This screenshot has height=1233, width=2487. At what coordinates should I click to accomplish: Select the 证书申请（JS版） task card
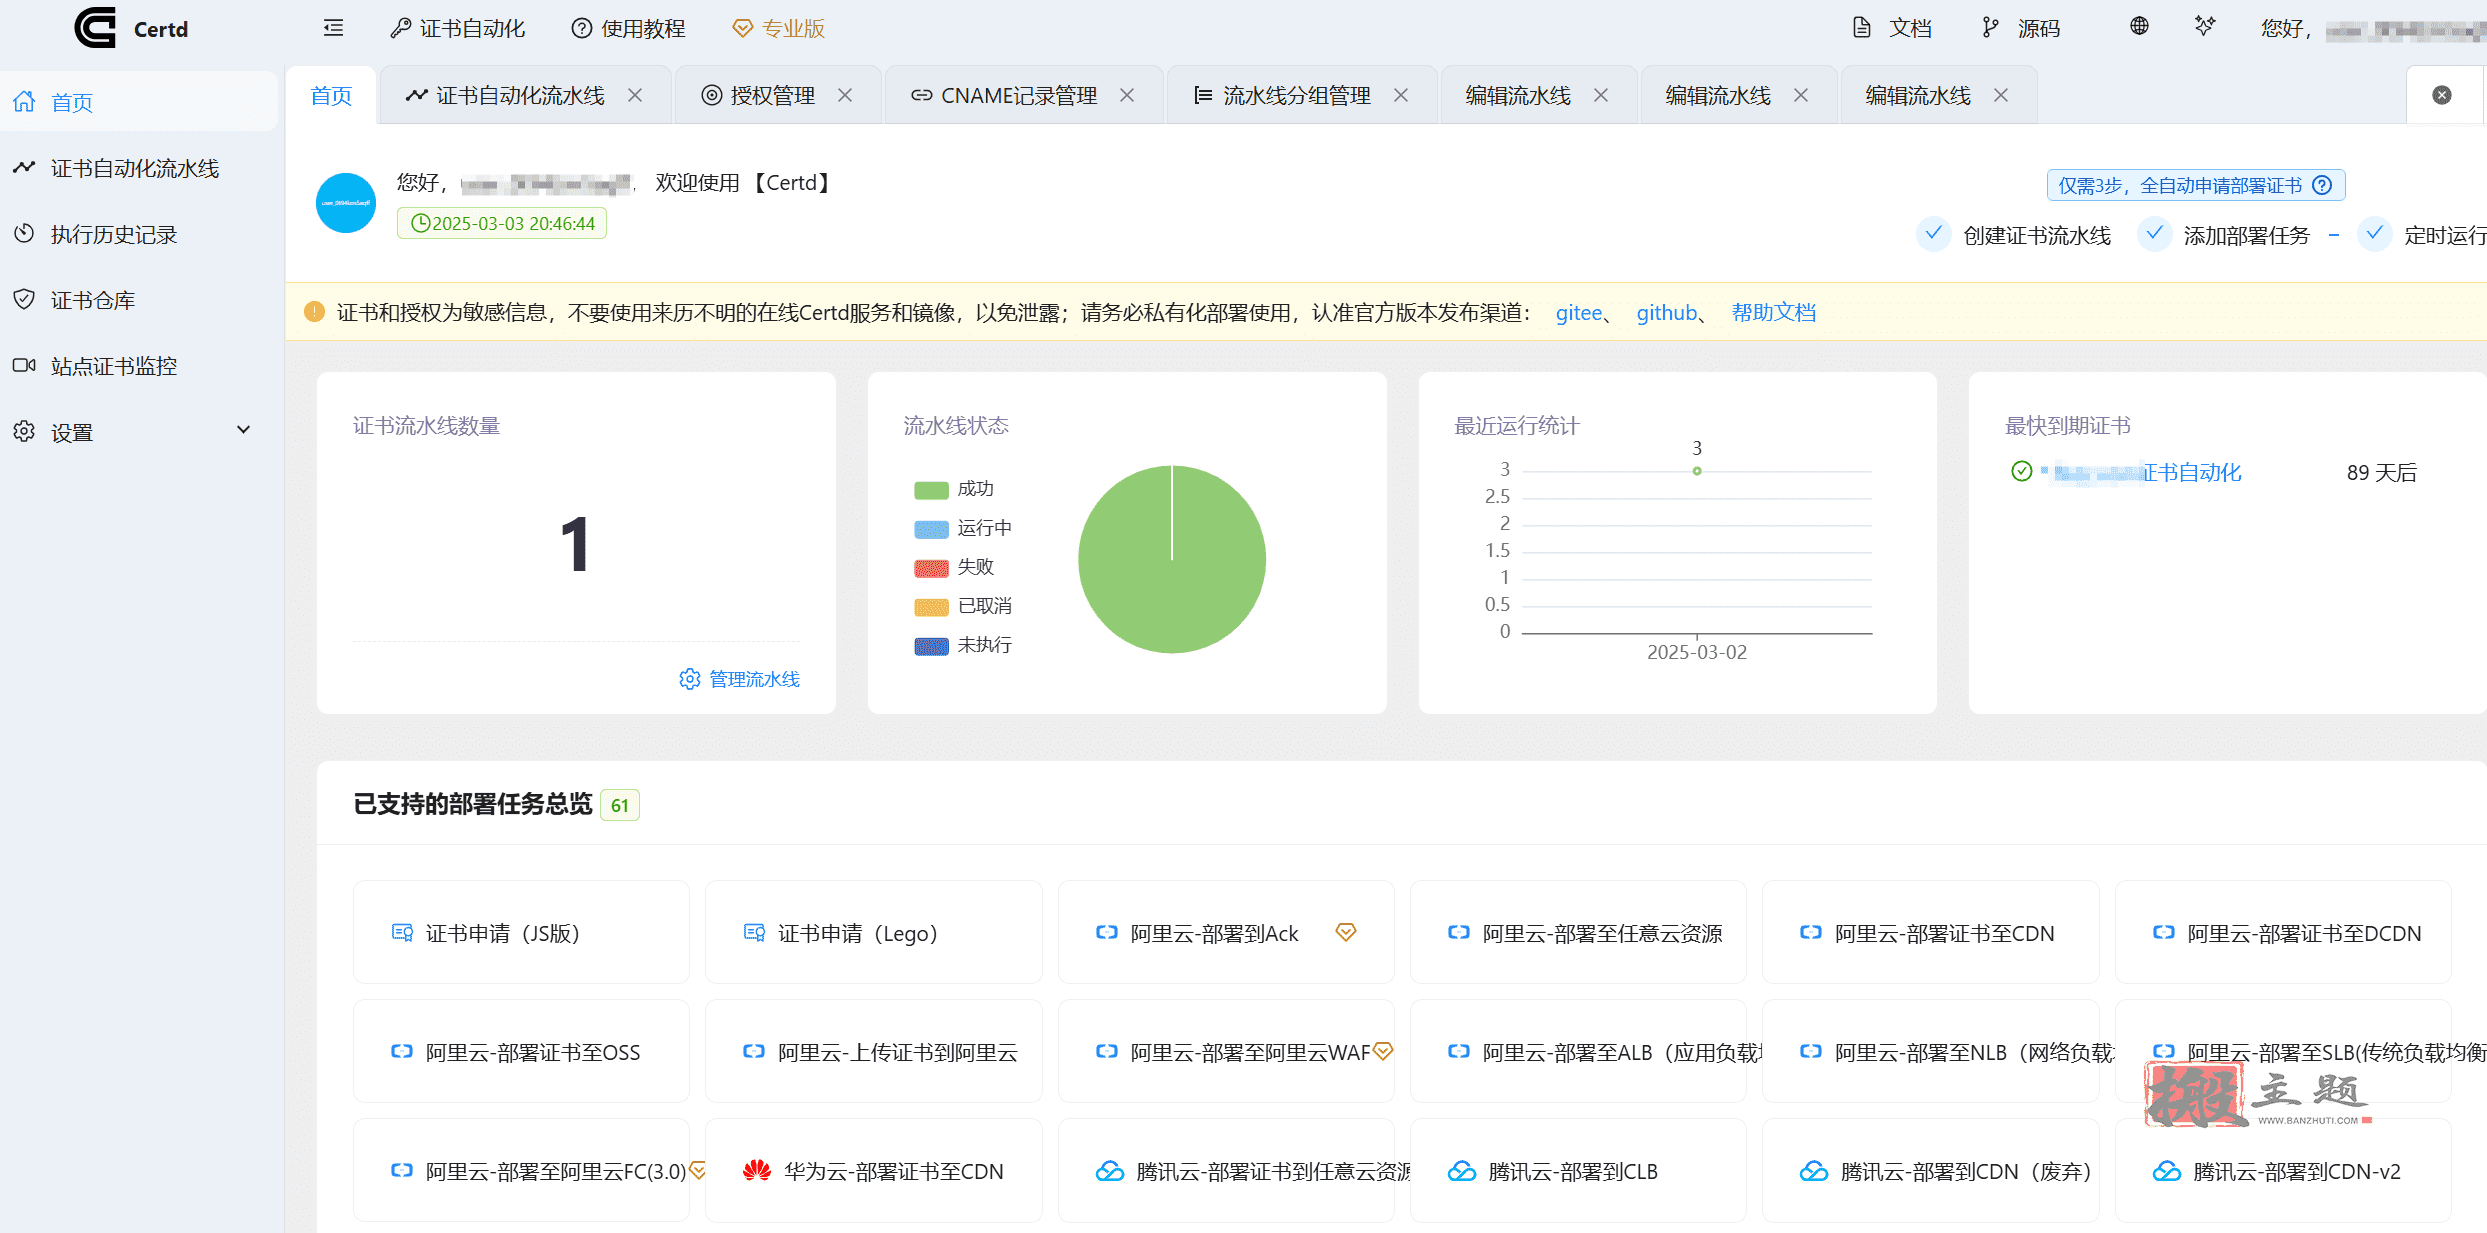click(x=521, y=932)
